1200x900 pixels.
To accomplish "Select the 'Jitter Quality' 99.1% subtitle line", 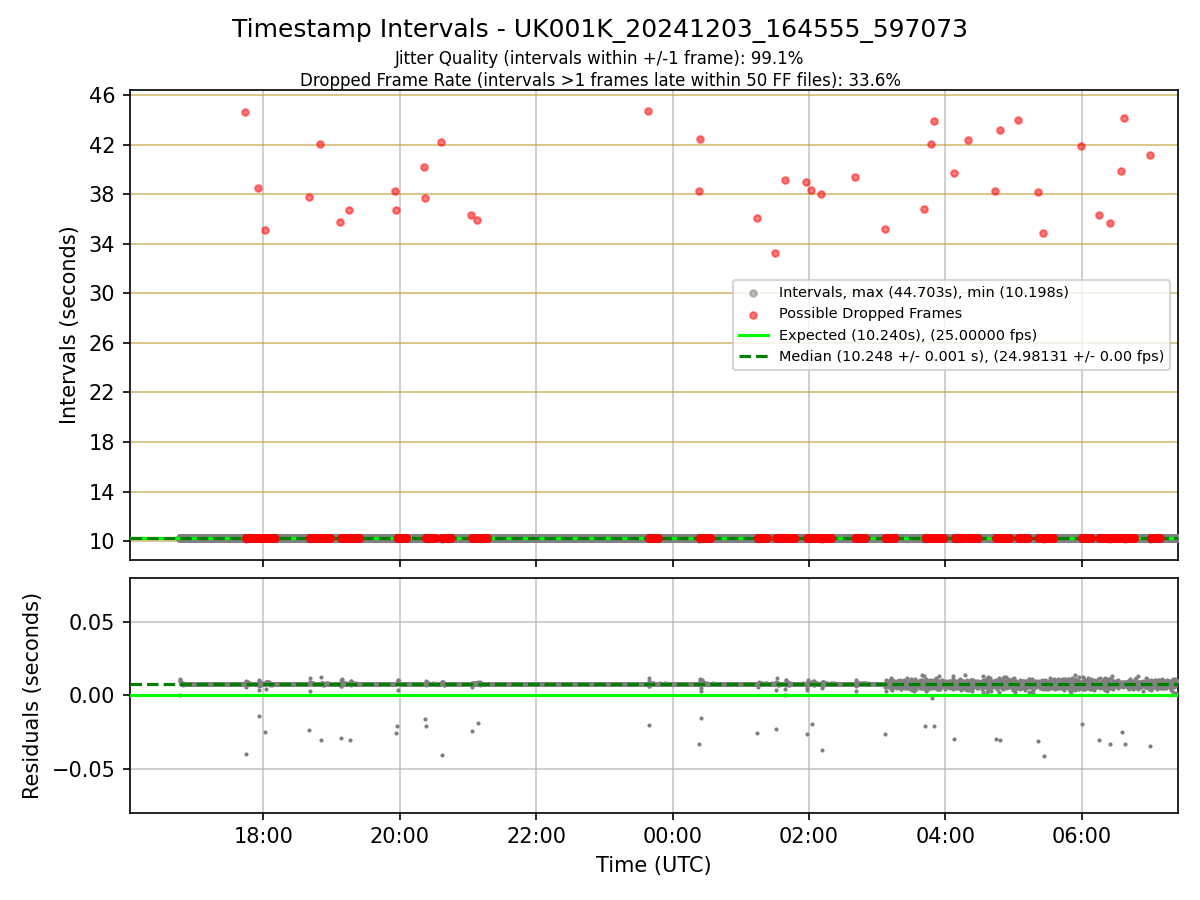I will click(x=600, y=58).
